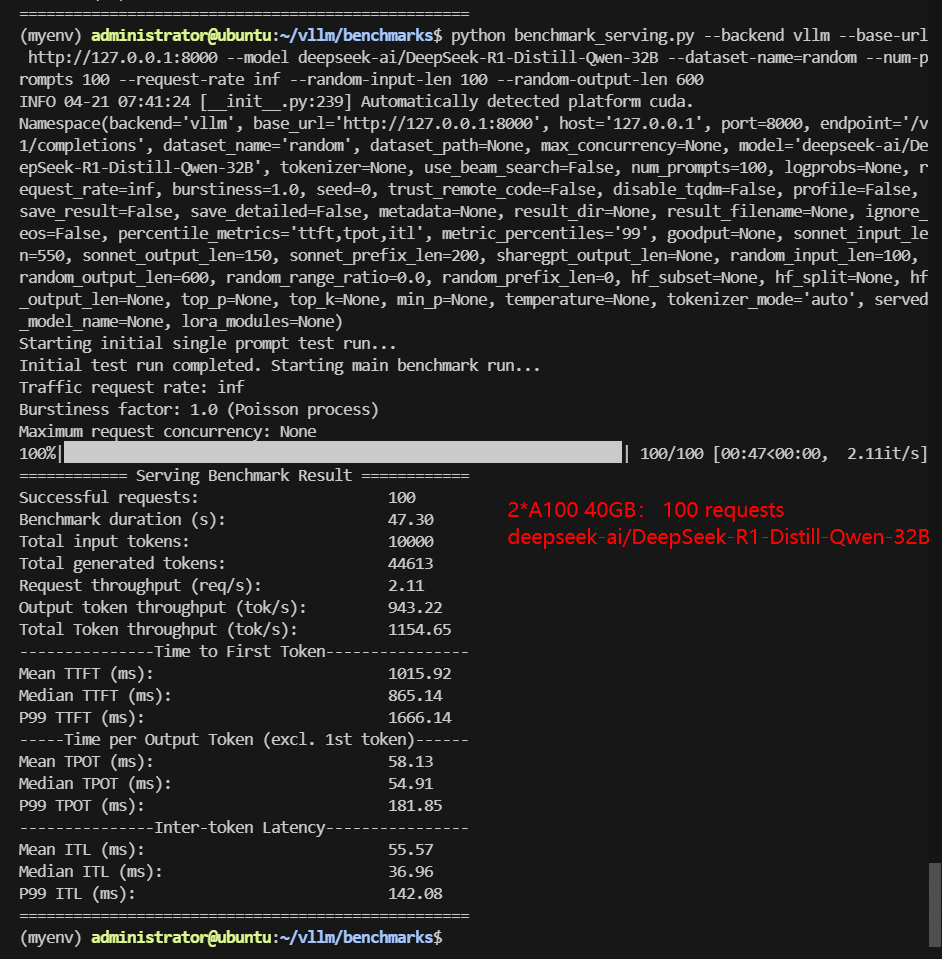This screenshot has height=959, width=942.
Task: Click the 'Burstiness factor: 1.0 (Poisson process)' line
Action: (199, 409)
